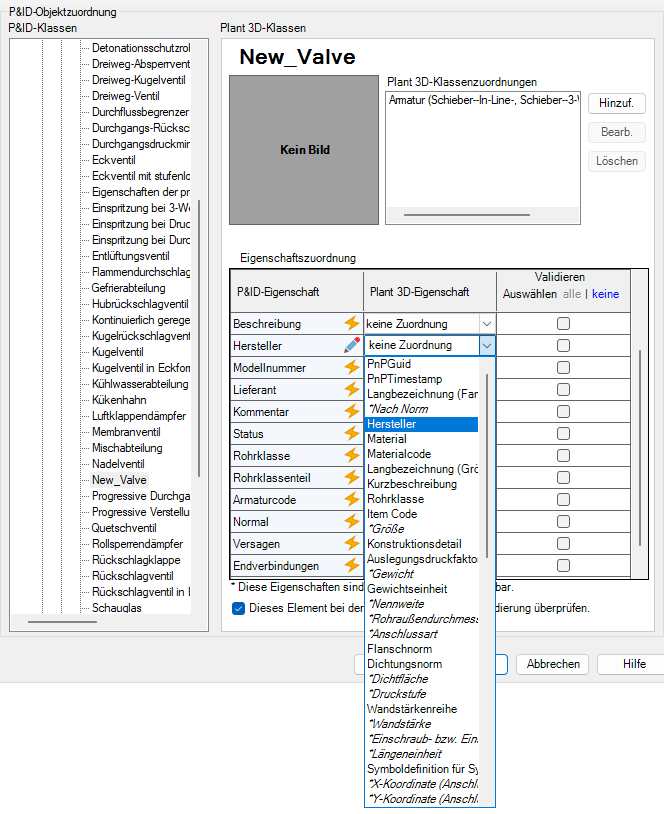Open the Beschreibung Plant 3D property dropdown
The image size is (664, 814).
click(487, 324)
